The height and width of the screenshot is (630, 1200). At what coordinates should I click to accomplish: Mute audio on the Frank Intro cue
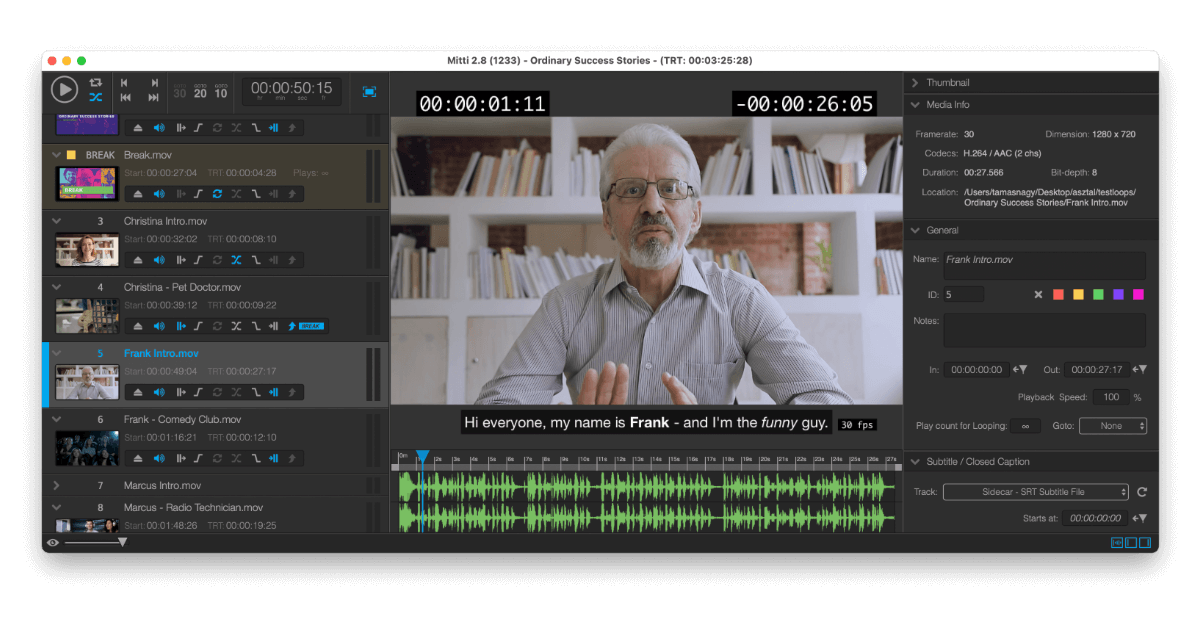pyautogui.click(x=159, y=392)
